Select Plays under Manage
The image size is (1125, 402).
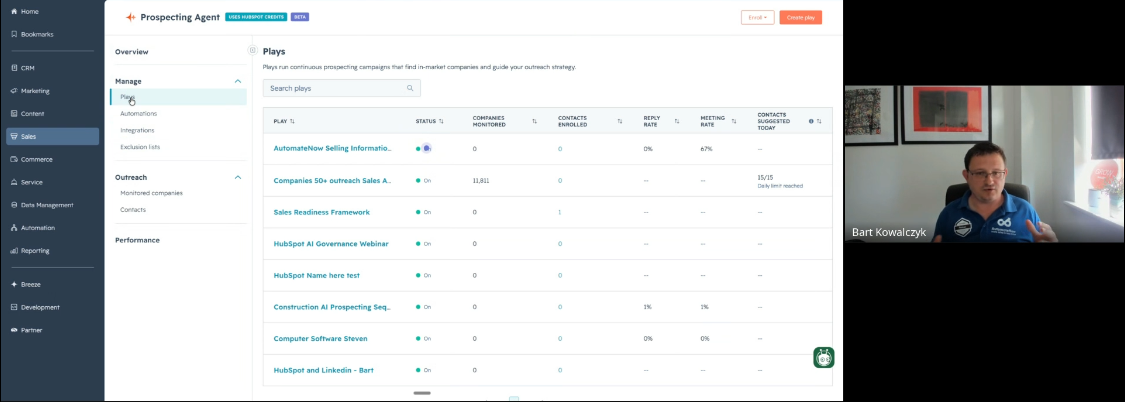tap(178, 97)
